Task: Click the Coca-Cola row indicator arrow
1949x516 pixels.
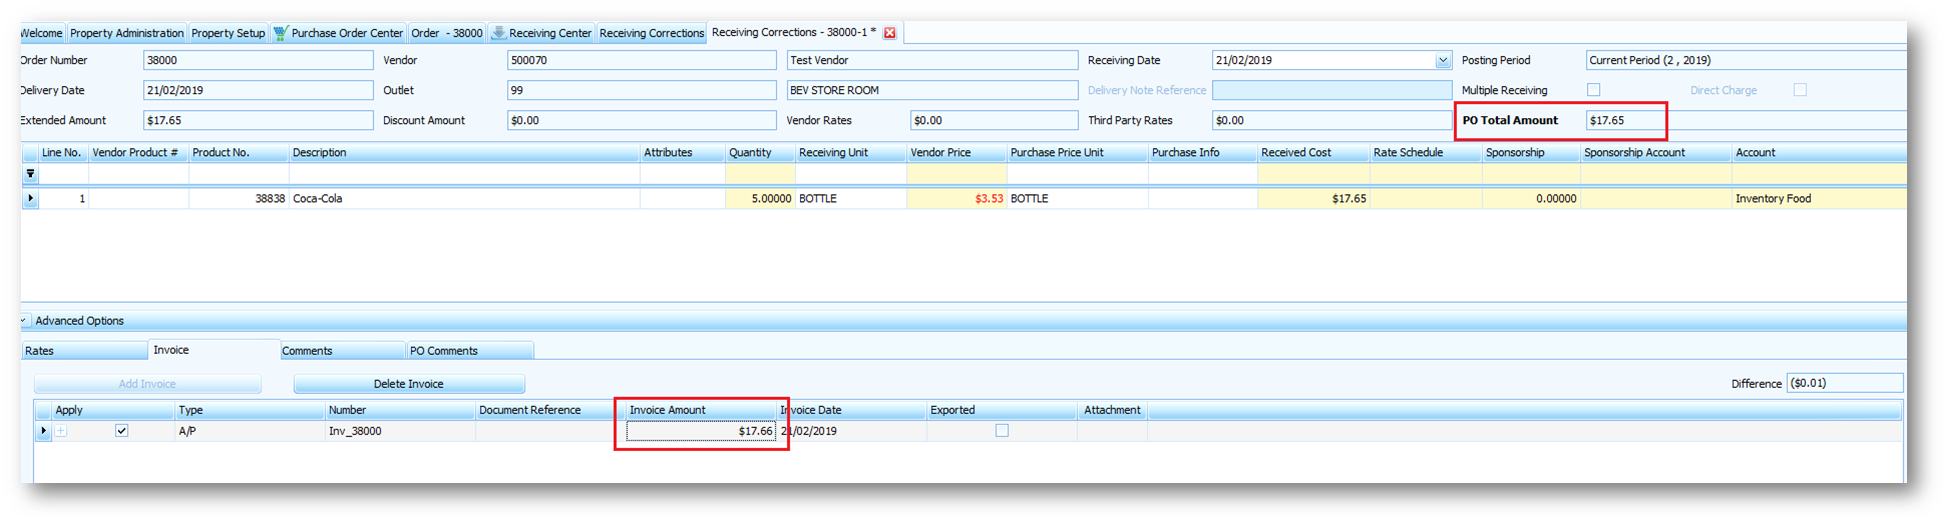Action: pyautogui.click(x=30, y=198)
